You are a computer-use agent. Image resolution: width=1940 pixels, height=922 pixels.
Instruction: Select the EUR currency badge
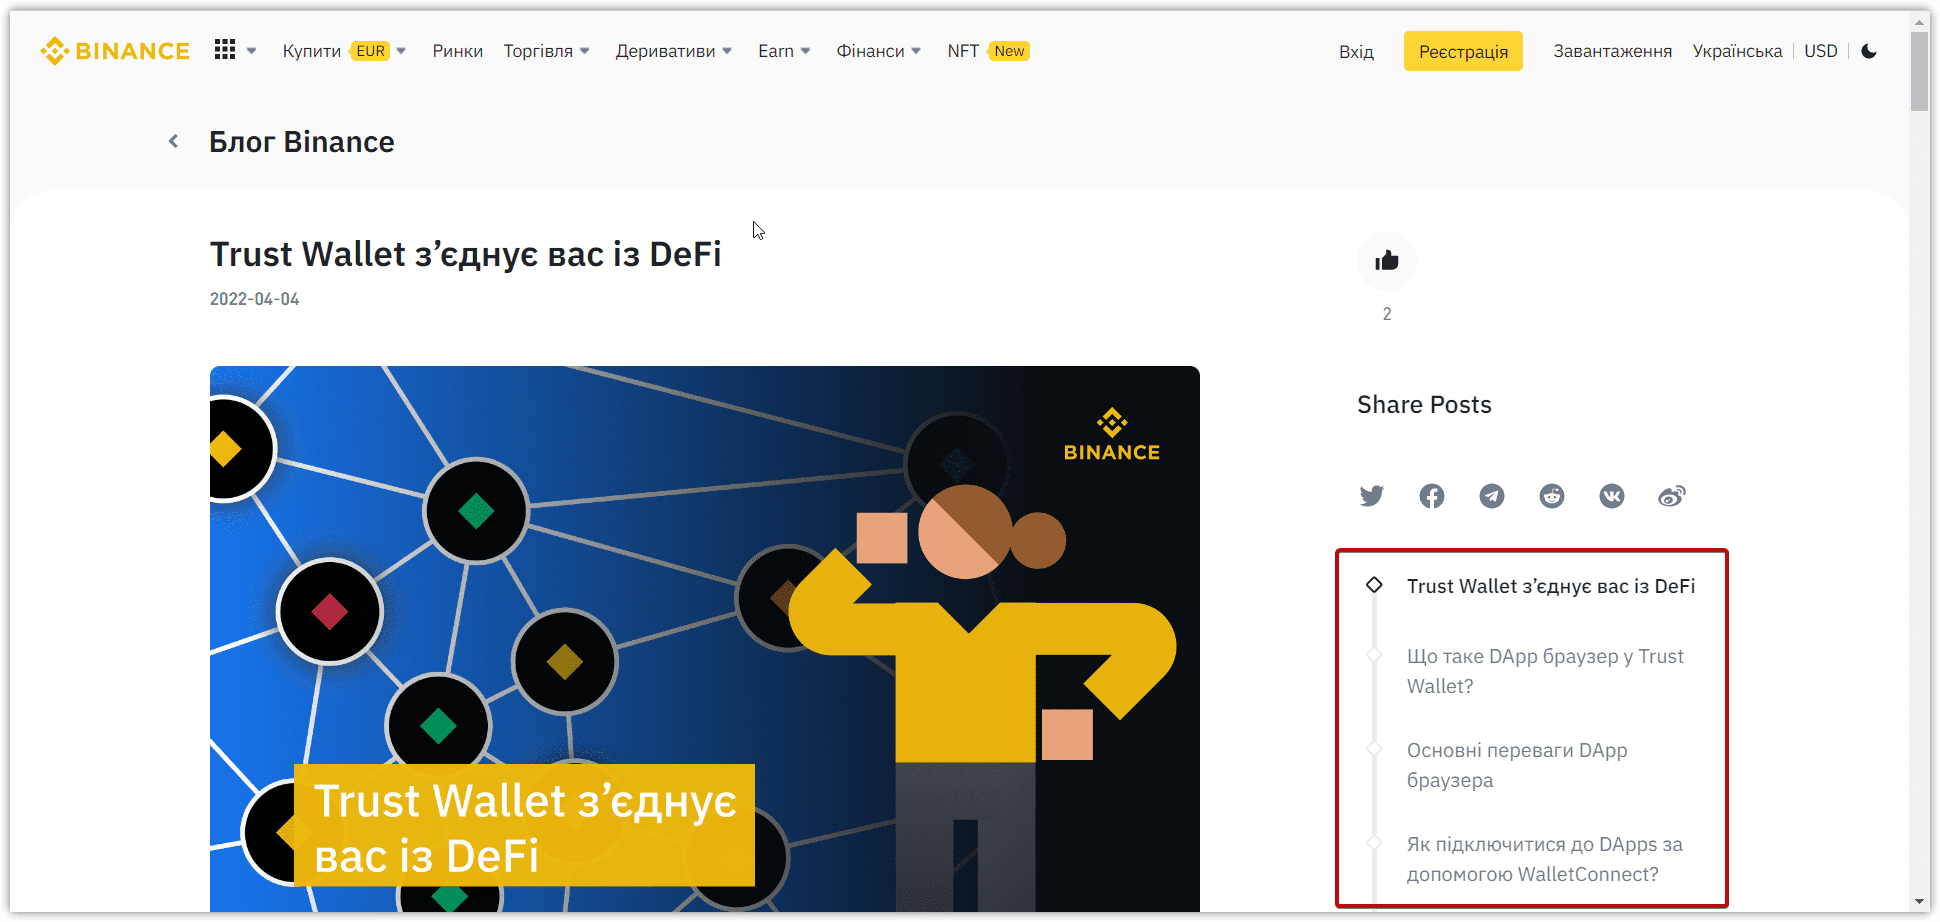point(370,51)
